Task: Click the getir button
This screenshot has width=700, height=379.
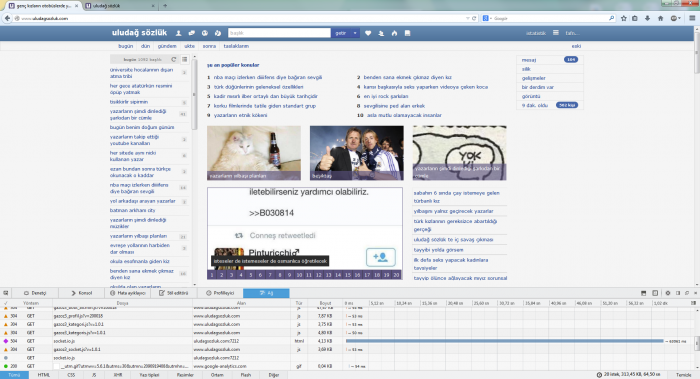Action: [x=341, y=33]
